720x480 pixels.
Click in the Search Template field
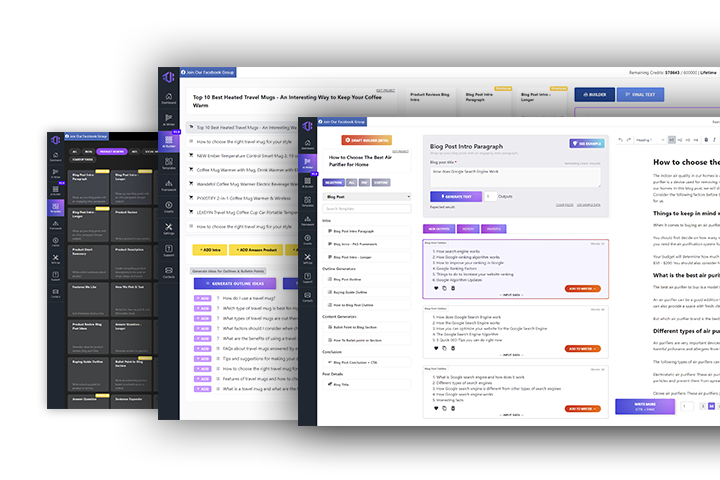(x=367, y=209)
